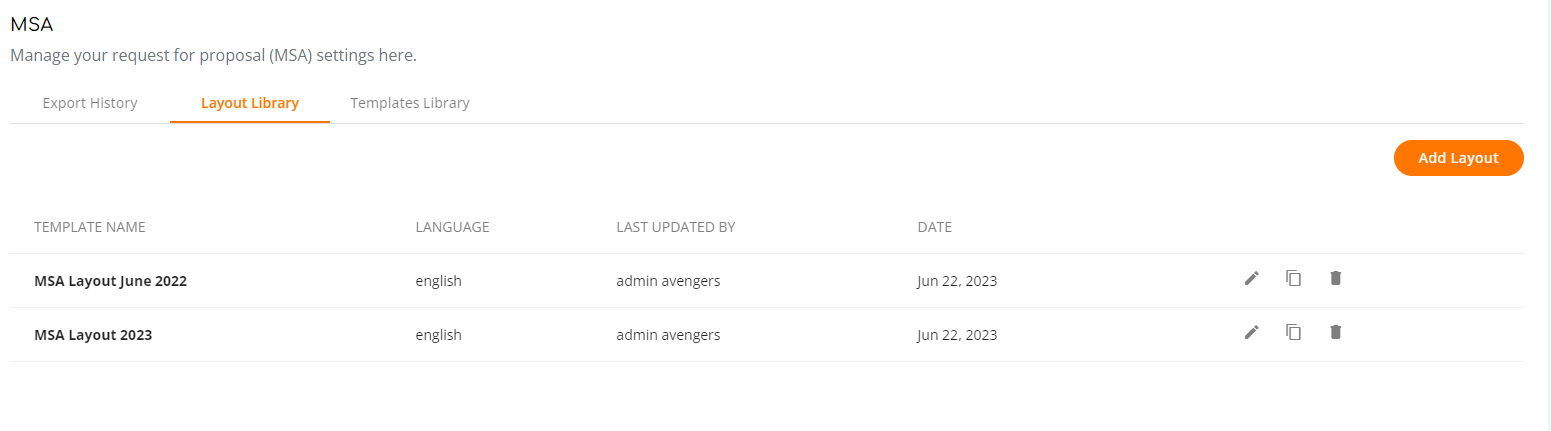Click the Add Layout button

click(x=1458, y=158)
